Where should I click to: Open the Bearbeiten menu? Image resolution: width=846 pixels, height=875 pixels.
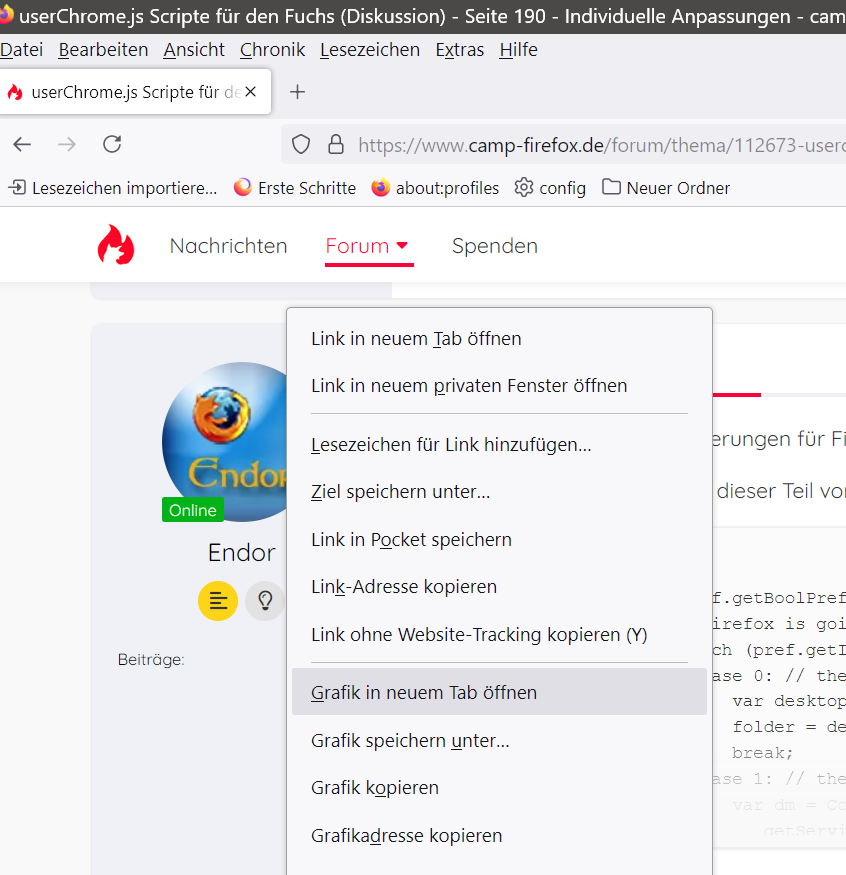(x=103, y=50)
